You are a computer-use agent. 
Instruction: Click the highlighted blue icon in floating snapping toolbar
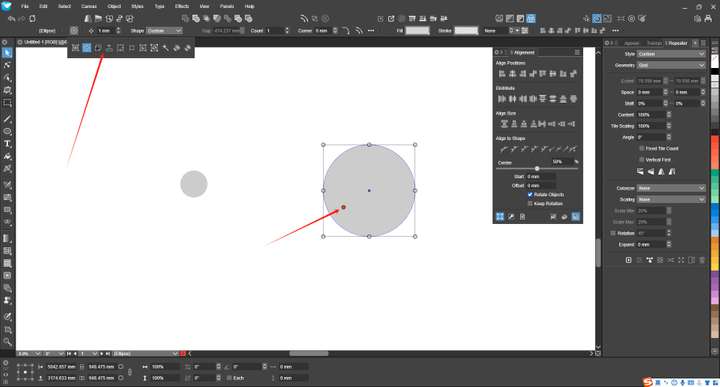[x=86, y=48]
